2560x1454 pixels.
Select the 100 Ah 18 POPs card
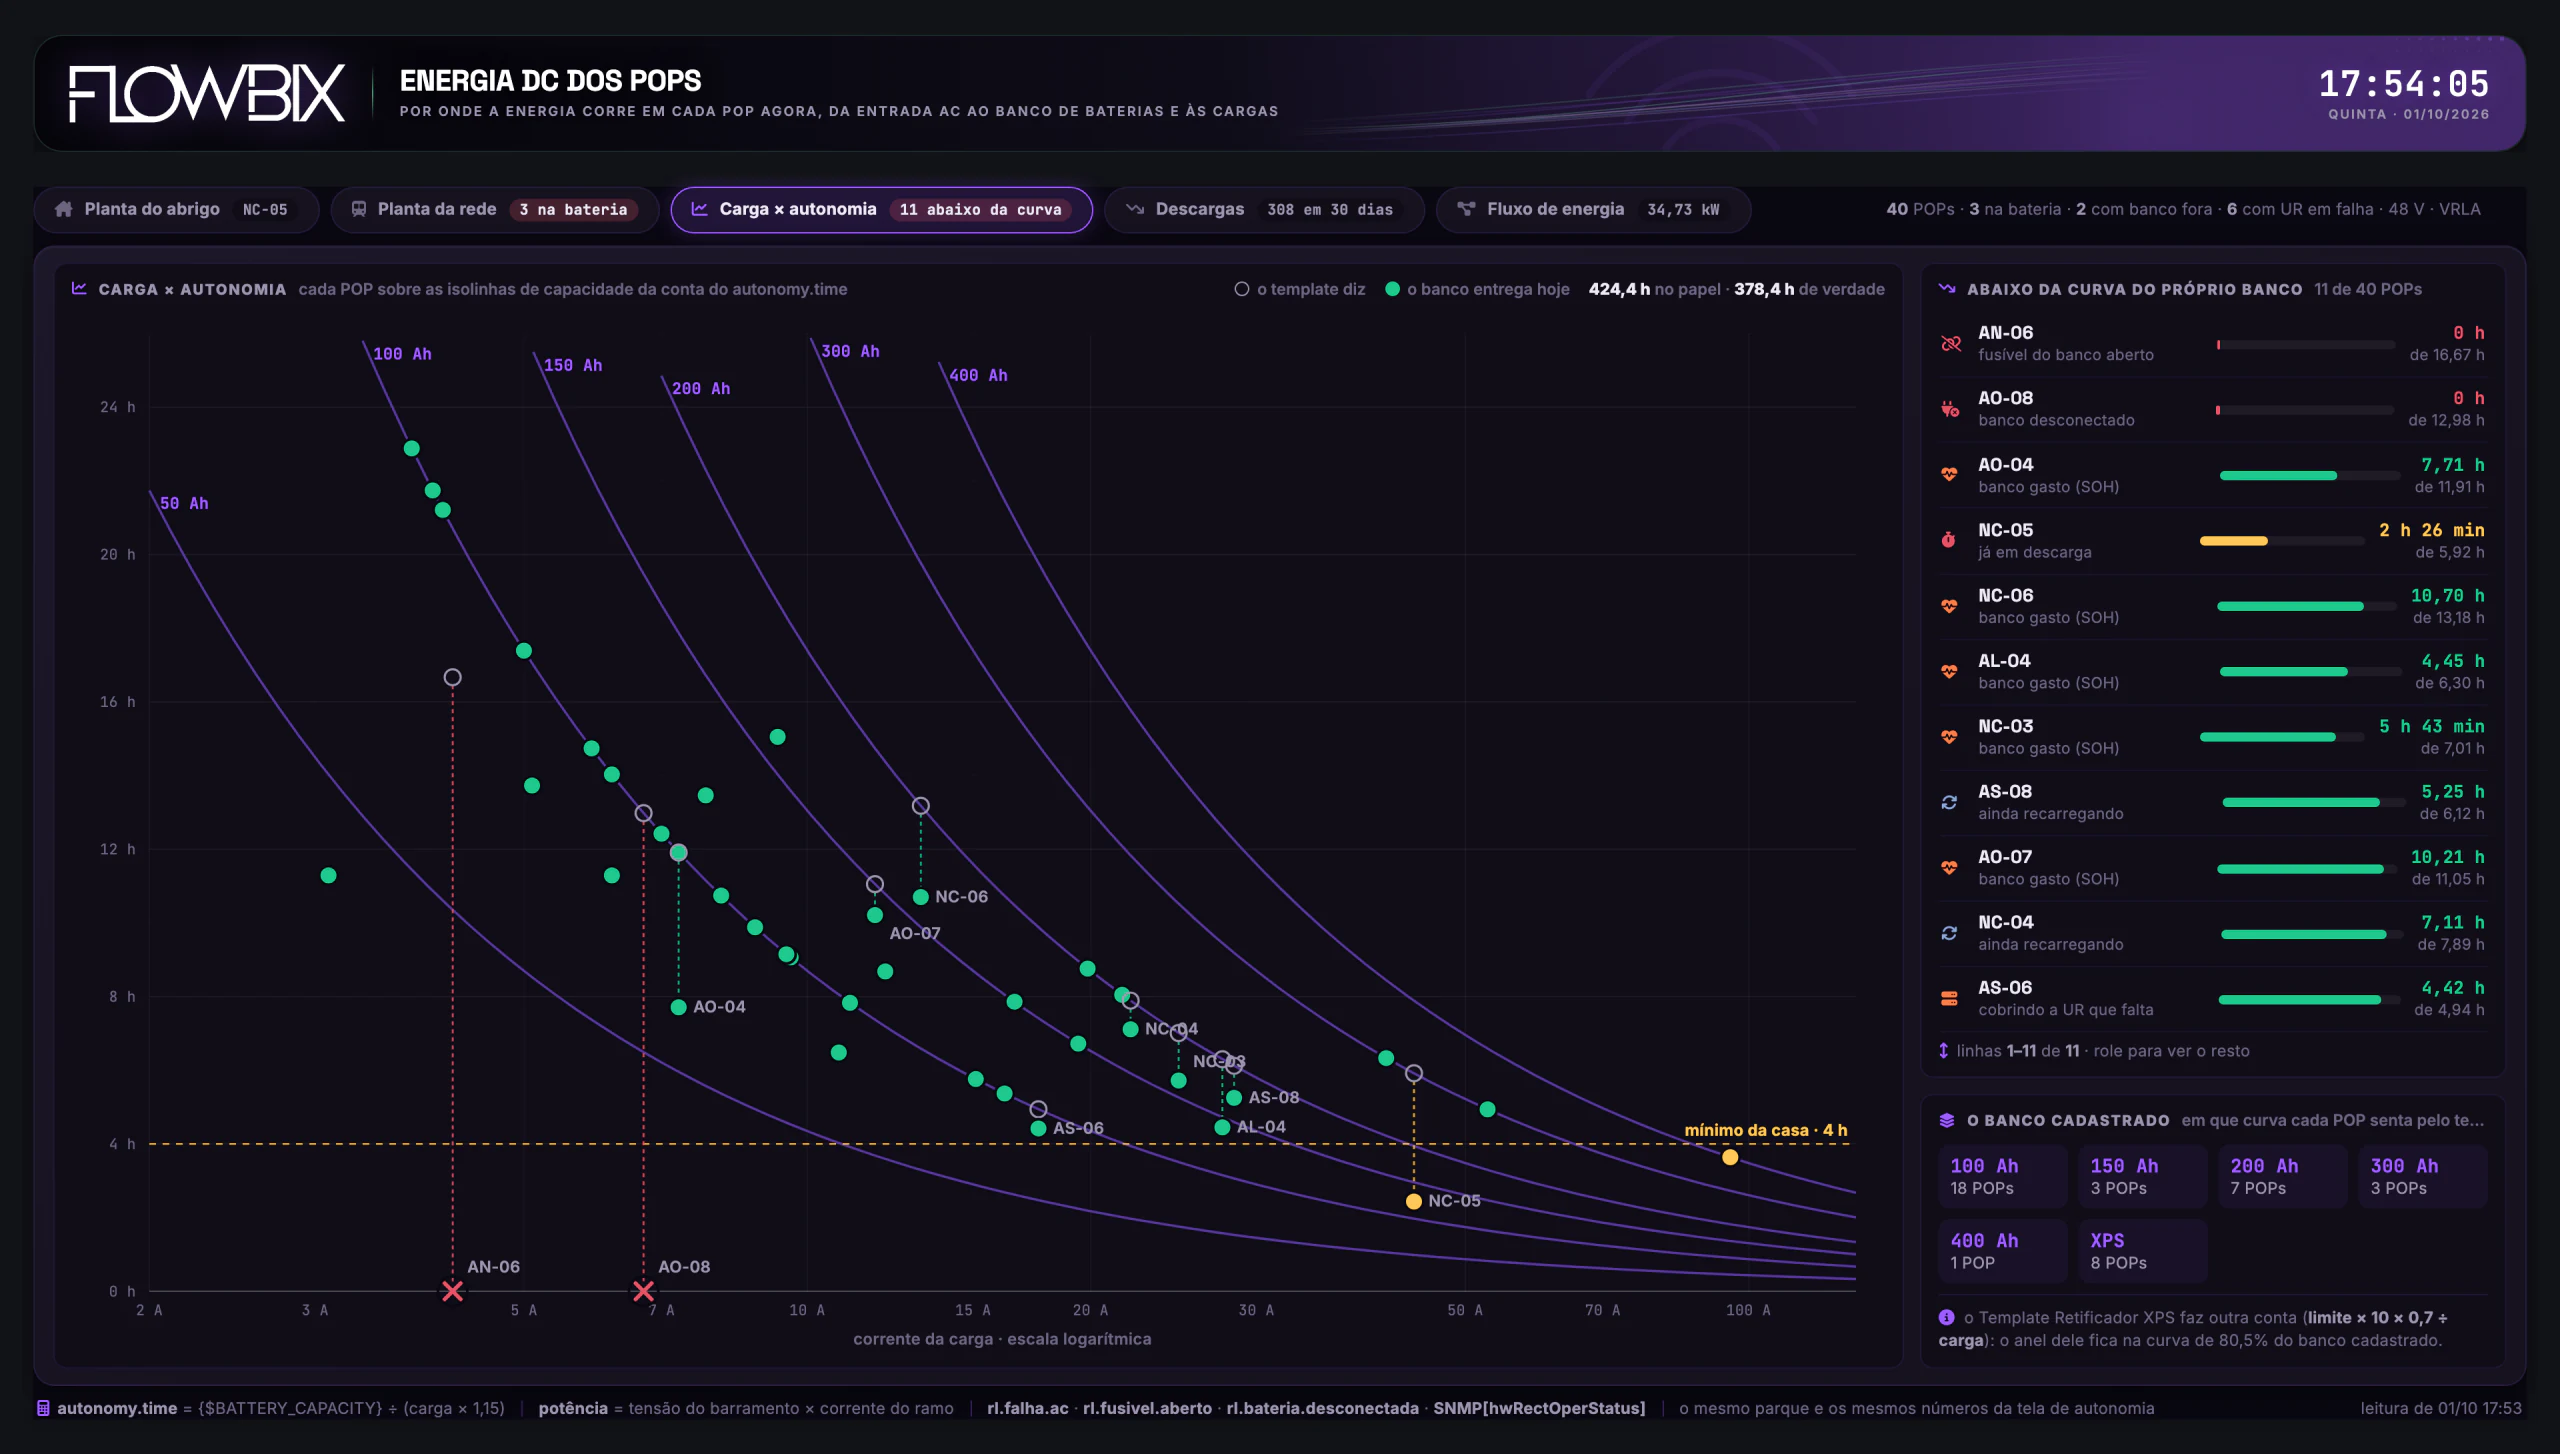coord(2002,1176)
